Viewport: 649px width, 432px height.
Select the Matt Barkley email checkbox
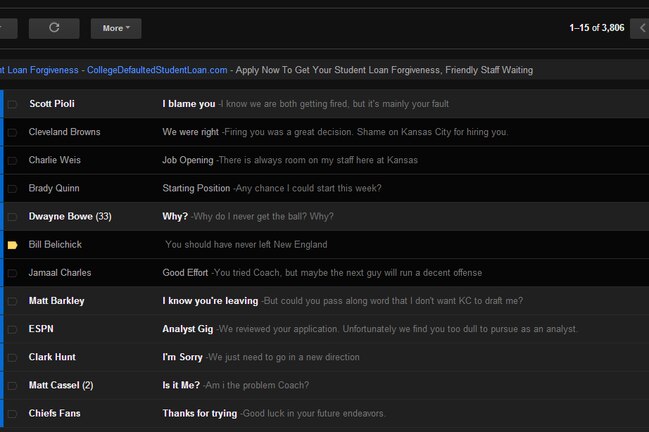pos(12,301)
